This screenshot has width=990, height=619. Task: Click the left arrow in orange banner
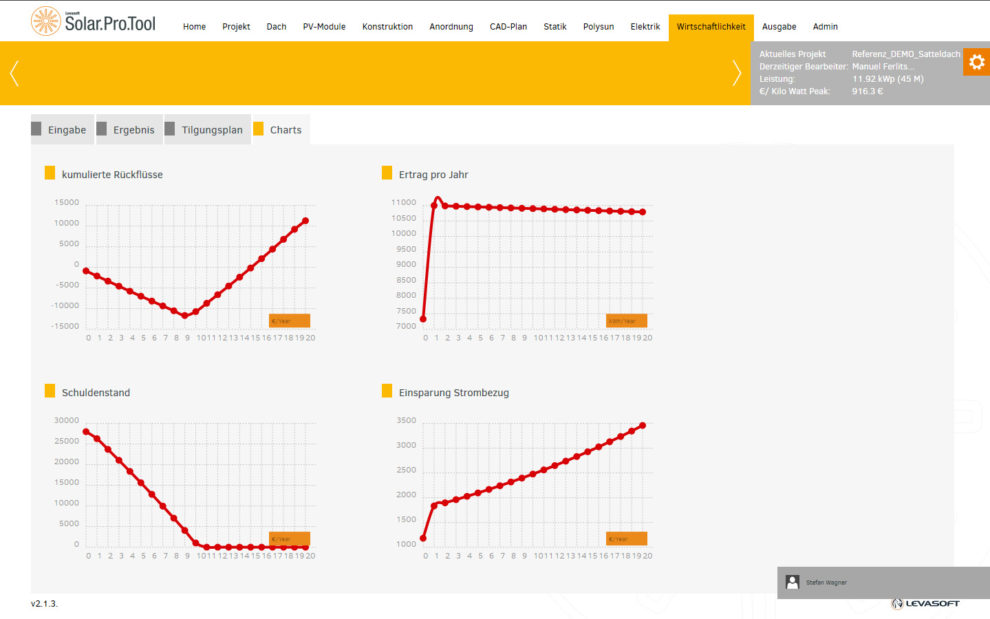14,73
